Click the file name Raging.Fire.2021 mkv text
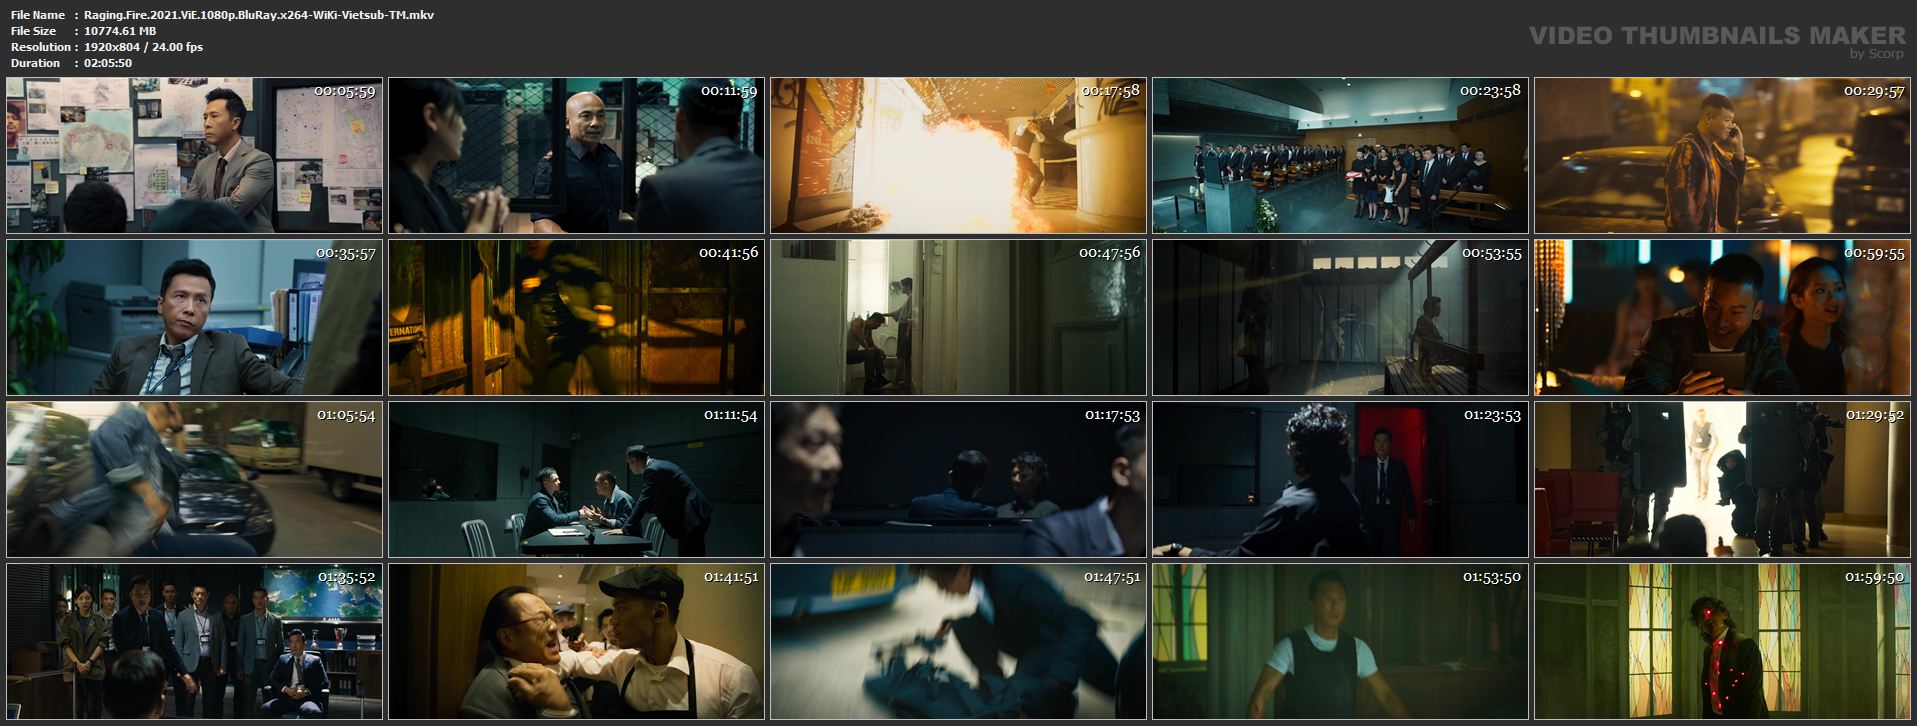Viewport: 1917px width, 726px height. point(259,15)
